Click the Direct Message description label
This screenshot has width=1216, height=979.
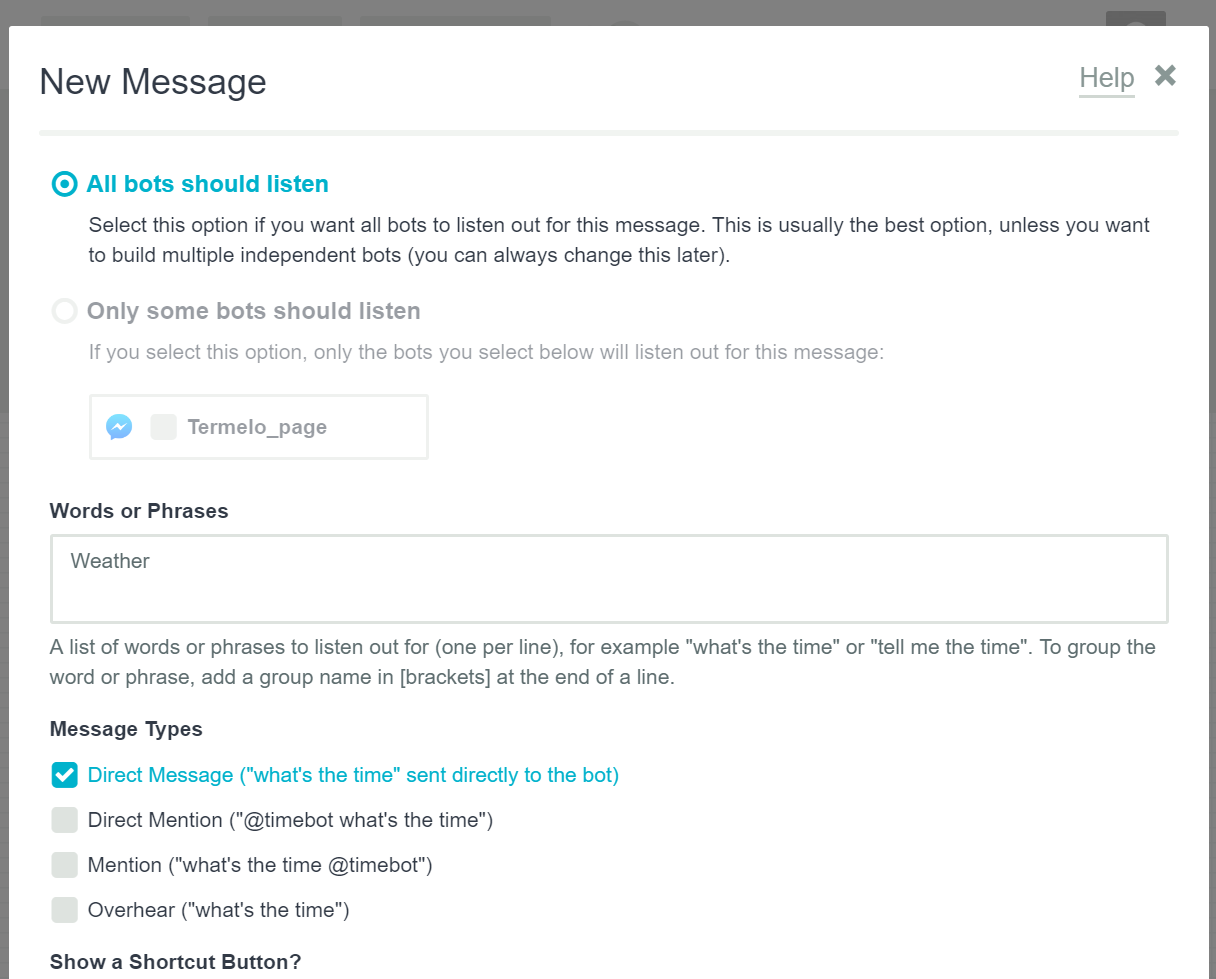354,775
